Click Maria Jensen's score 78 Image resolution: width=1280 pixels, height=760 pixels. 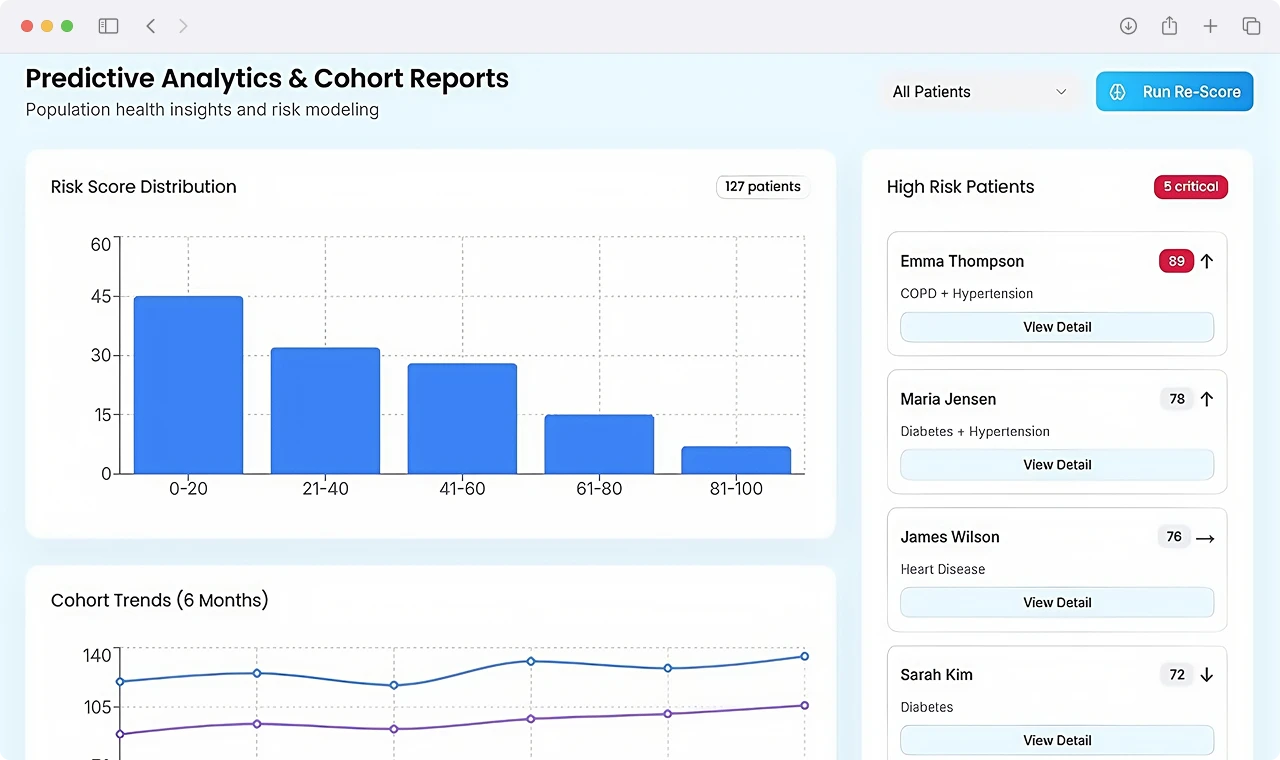click(x=1177, y=399)
